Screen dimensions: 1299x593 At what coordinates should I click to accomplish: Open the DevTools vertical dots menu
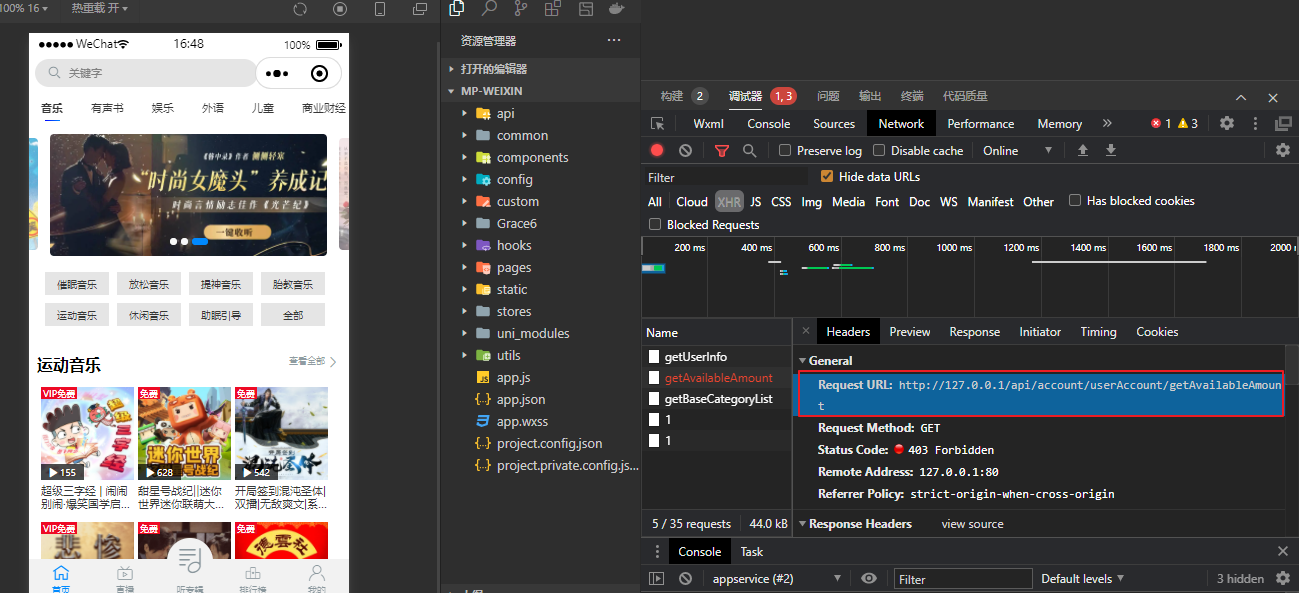pyautogui.click(x=1257, y=124)
